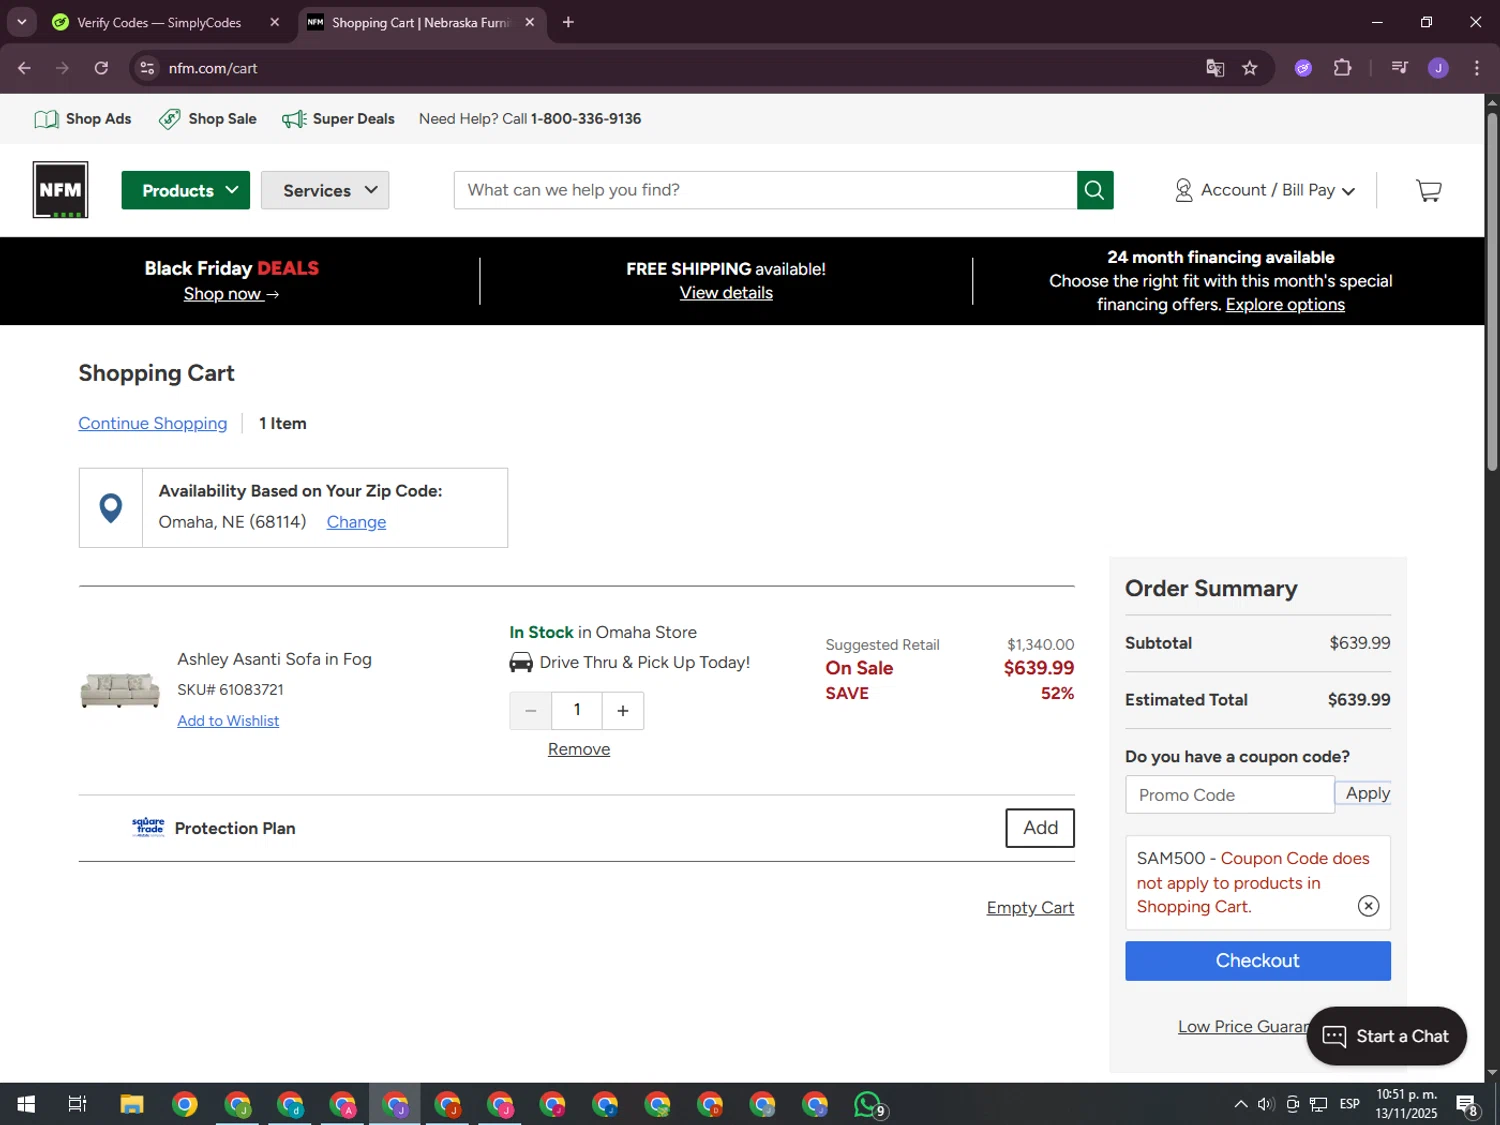This screenshot has height=1125, width=1500.
Task: Change the zip code
Action: pos(356,522)
